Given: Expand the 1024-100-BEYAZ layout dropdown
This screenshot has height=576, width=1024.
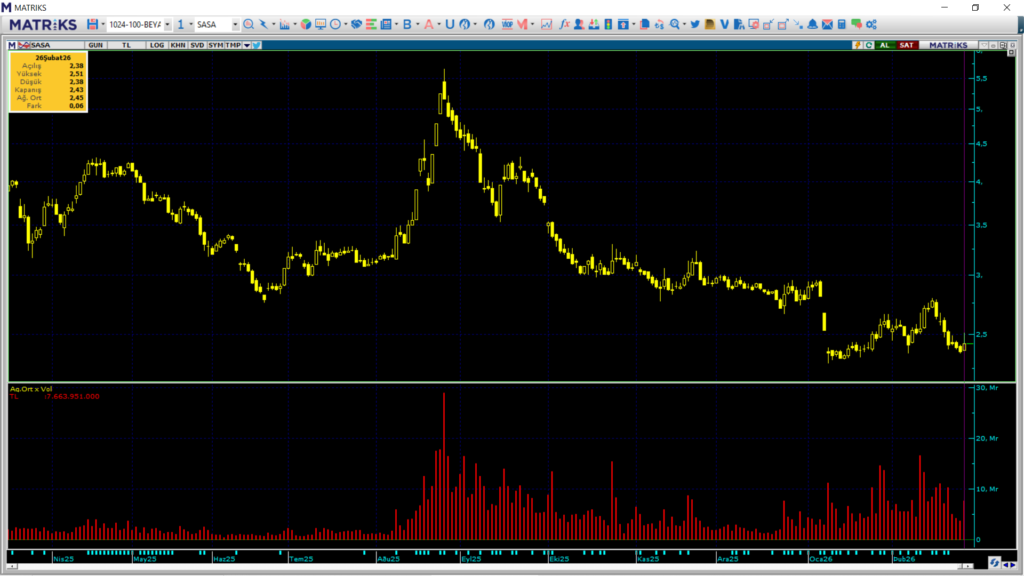Looking at the screenshot, I should (x=167, y=24).
